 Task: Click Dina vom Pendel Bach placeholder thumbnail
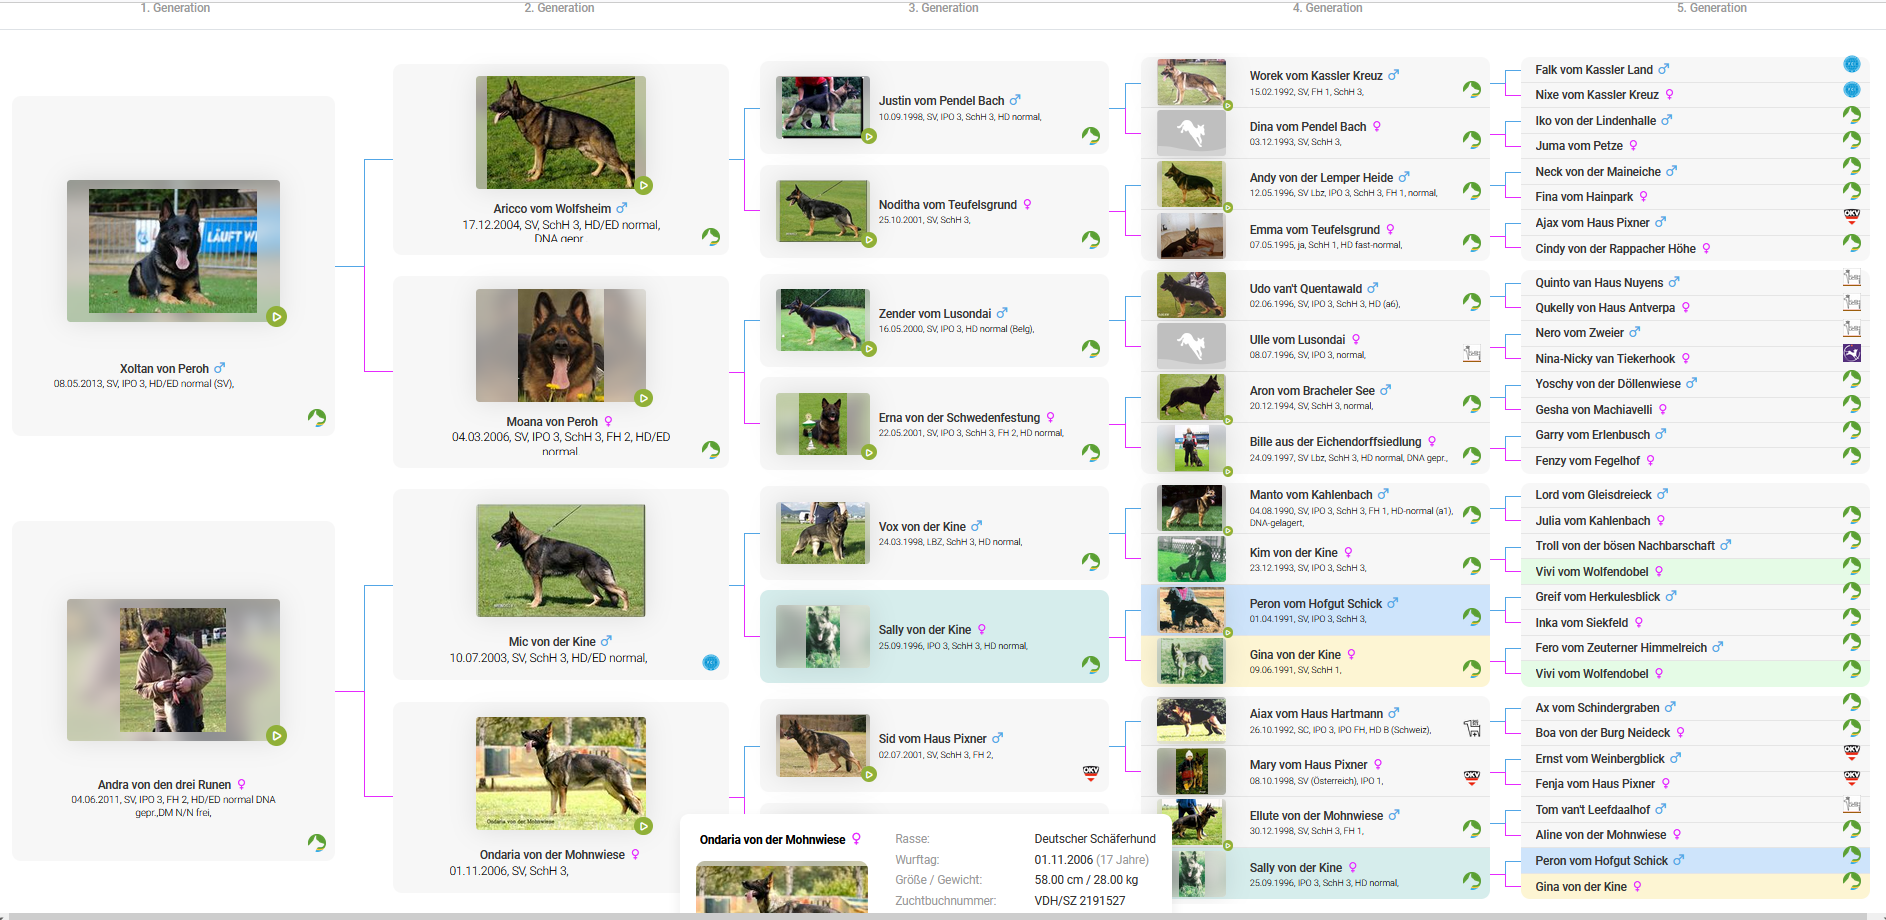(1191, 133)
